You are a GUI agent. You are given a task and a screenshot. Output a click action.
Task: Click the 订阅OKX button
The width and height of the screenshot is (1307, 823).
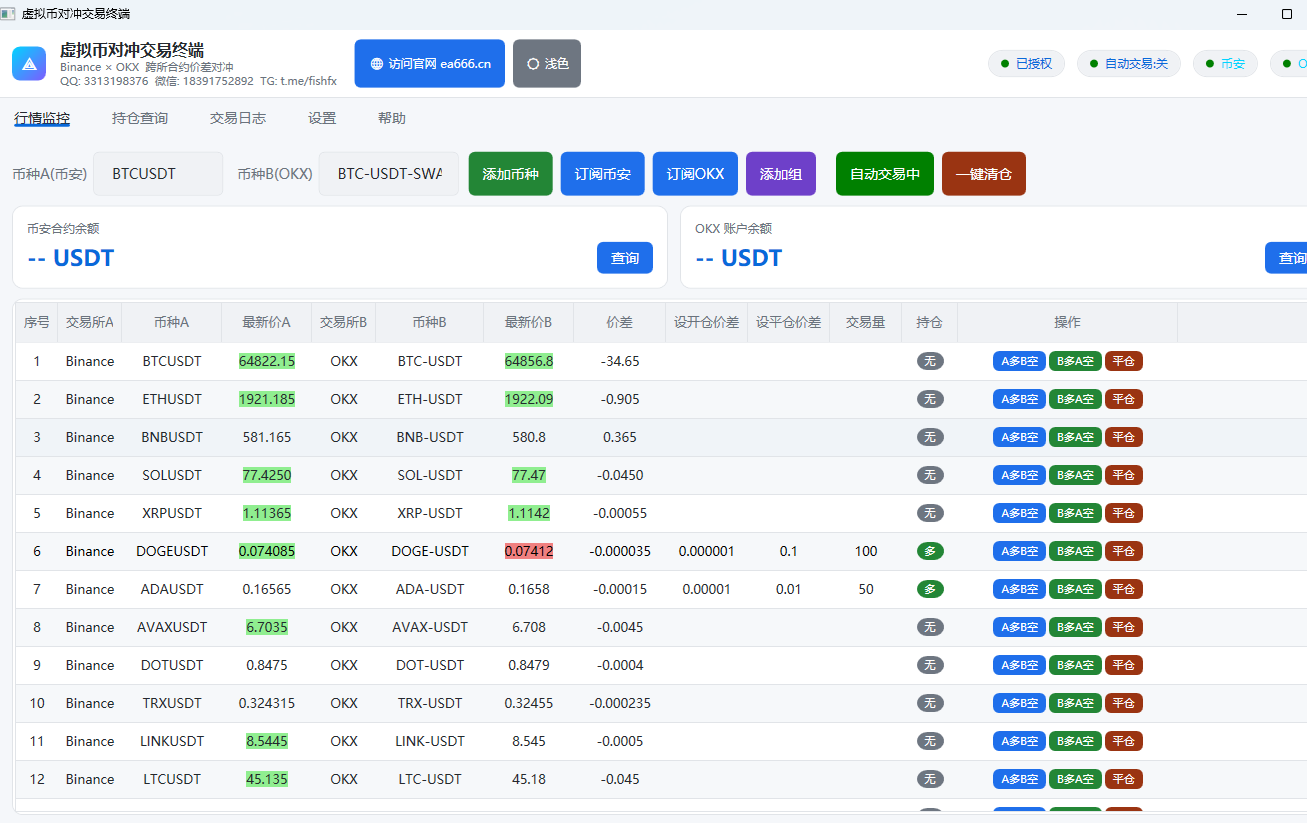point(695,174)
